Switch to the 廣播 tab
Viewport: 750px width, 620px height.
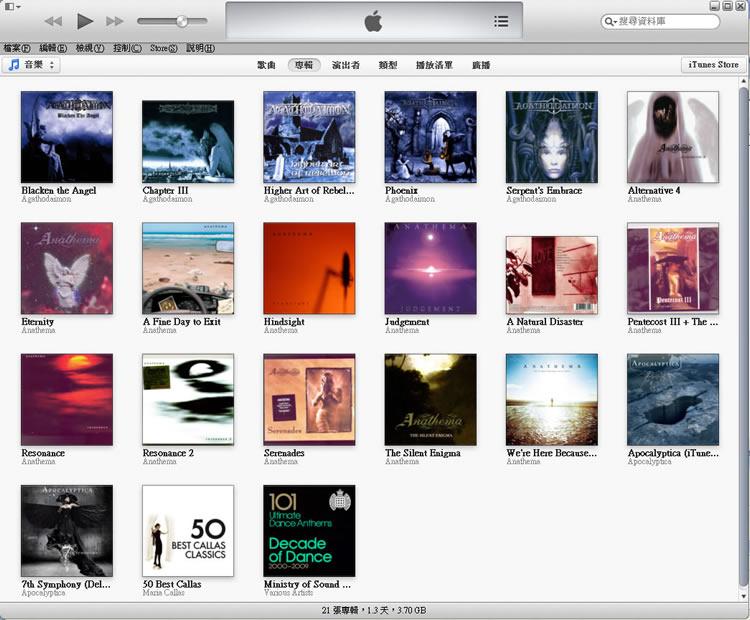(481, 65)
